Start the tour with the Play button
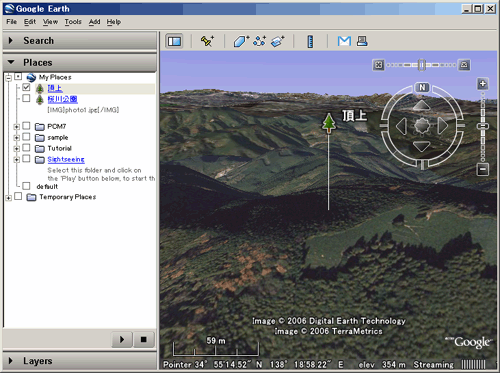The width and height of the screenshot is (500, 373). point(122,339)
